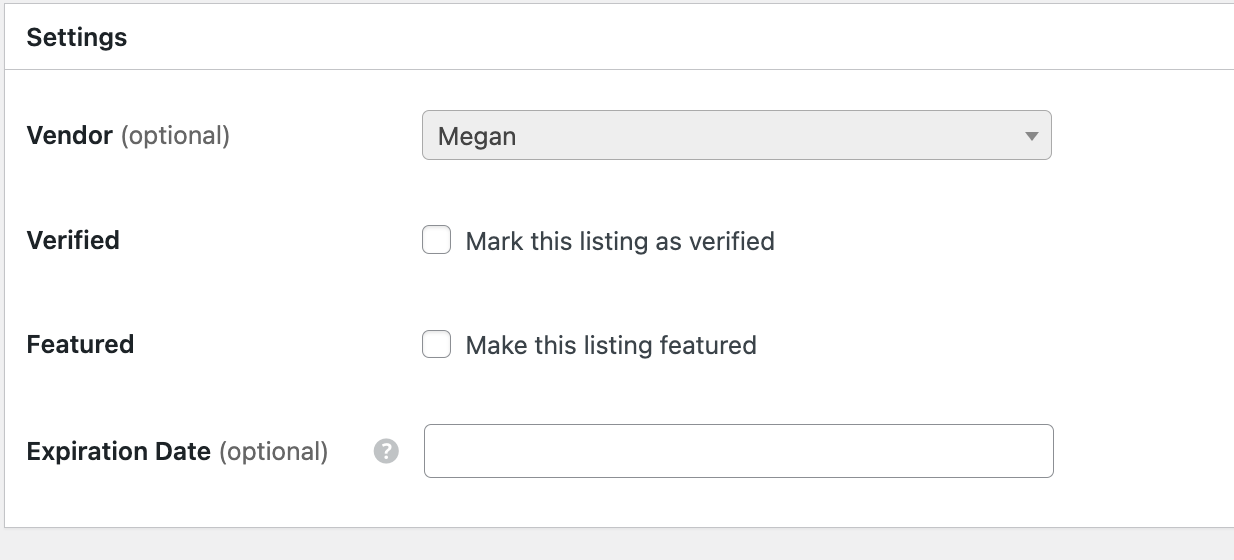Enable the Featured checkbox

436,344
